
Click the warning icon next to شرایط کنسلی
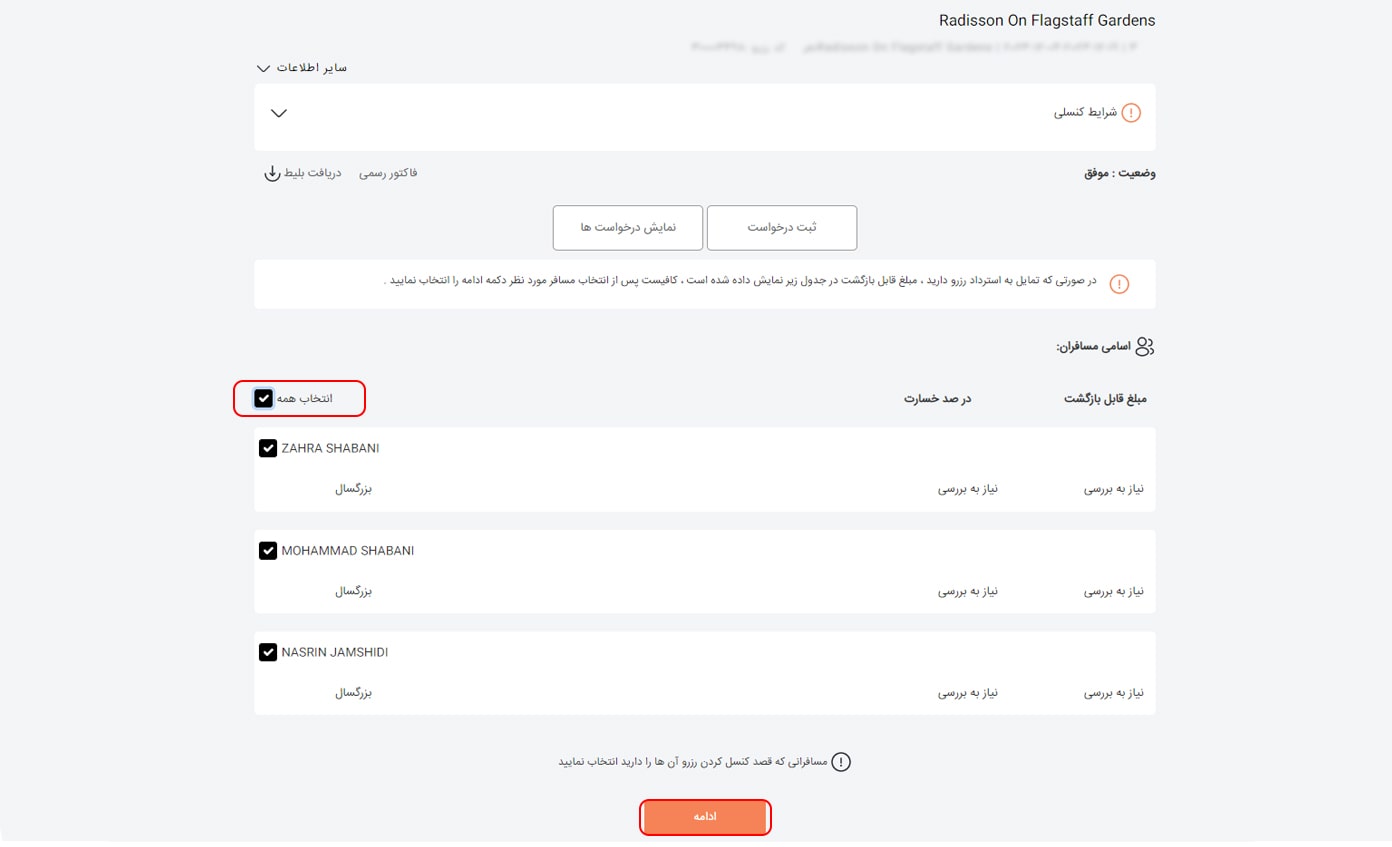click(1130, 113)
